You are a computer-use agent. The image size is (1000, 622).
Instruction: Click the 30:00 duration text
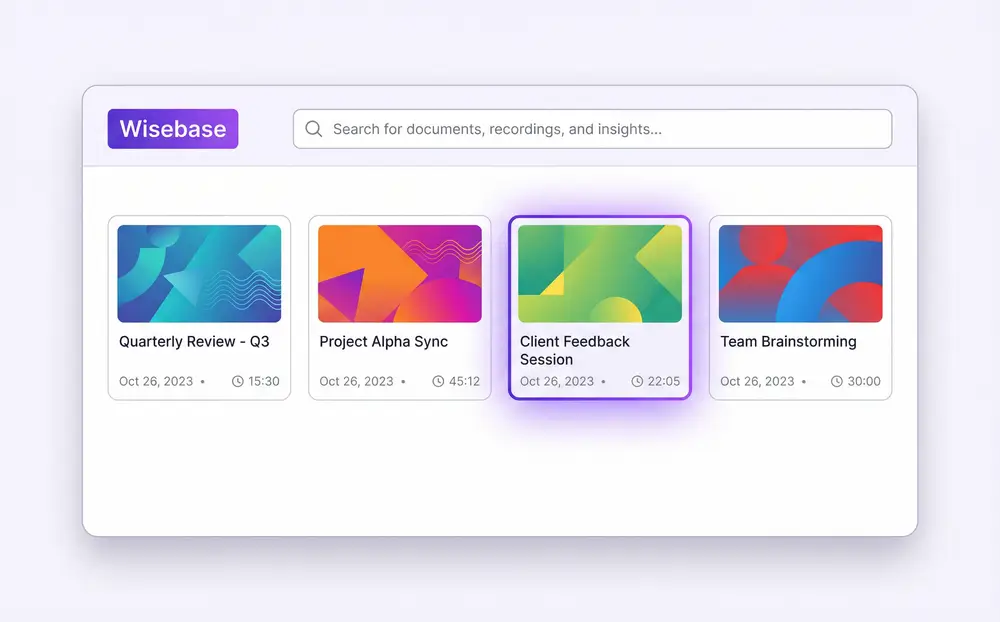[x=864, y=381]
